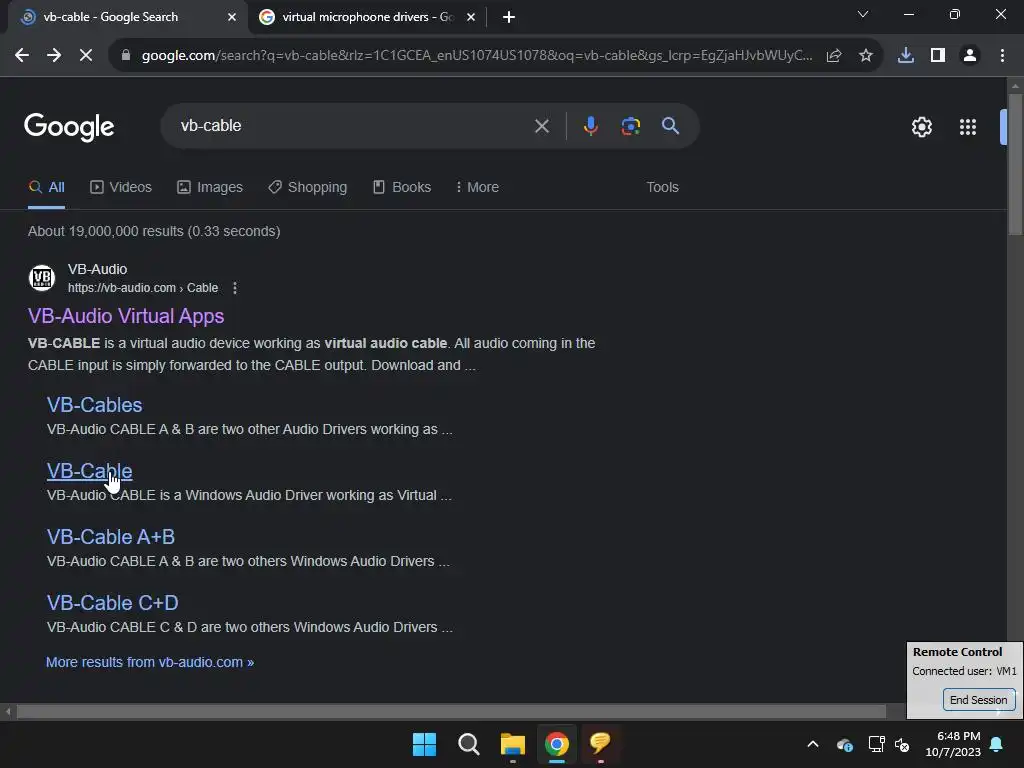The image size is (1024, 768).
Task: Expand the More search filters
Action: (x=477, y=187)
